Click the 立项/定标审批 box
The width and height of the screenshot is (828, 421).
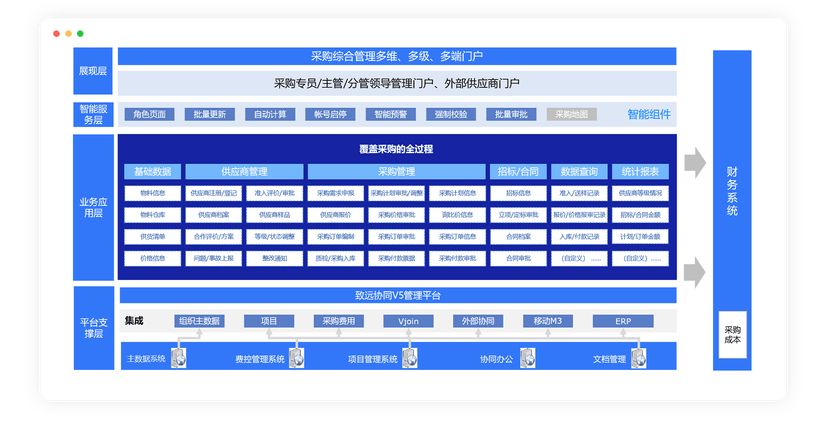(x=519, y=215)
